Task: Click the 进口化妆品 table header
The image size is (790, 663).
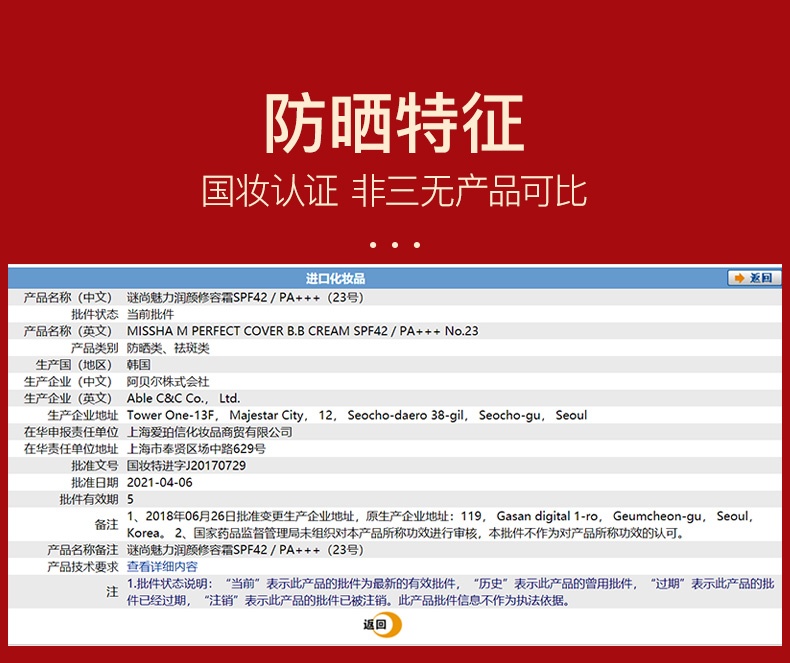Action: [335, 278]
